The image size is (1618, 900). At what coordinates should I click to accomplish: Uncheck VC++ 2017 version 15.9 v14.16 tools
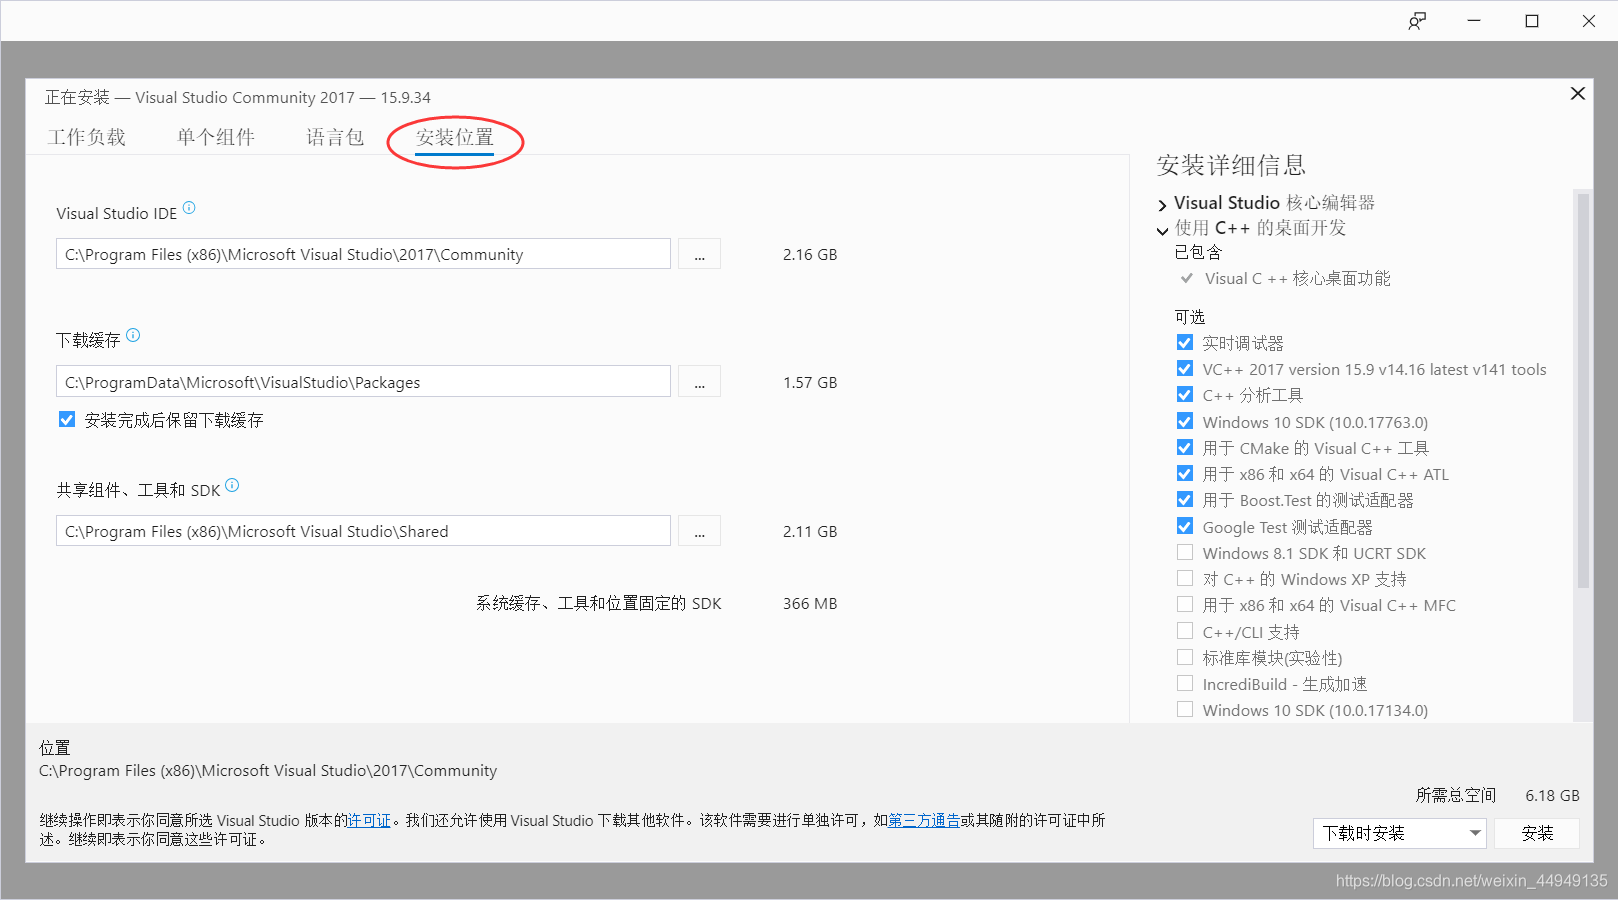1185,368
